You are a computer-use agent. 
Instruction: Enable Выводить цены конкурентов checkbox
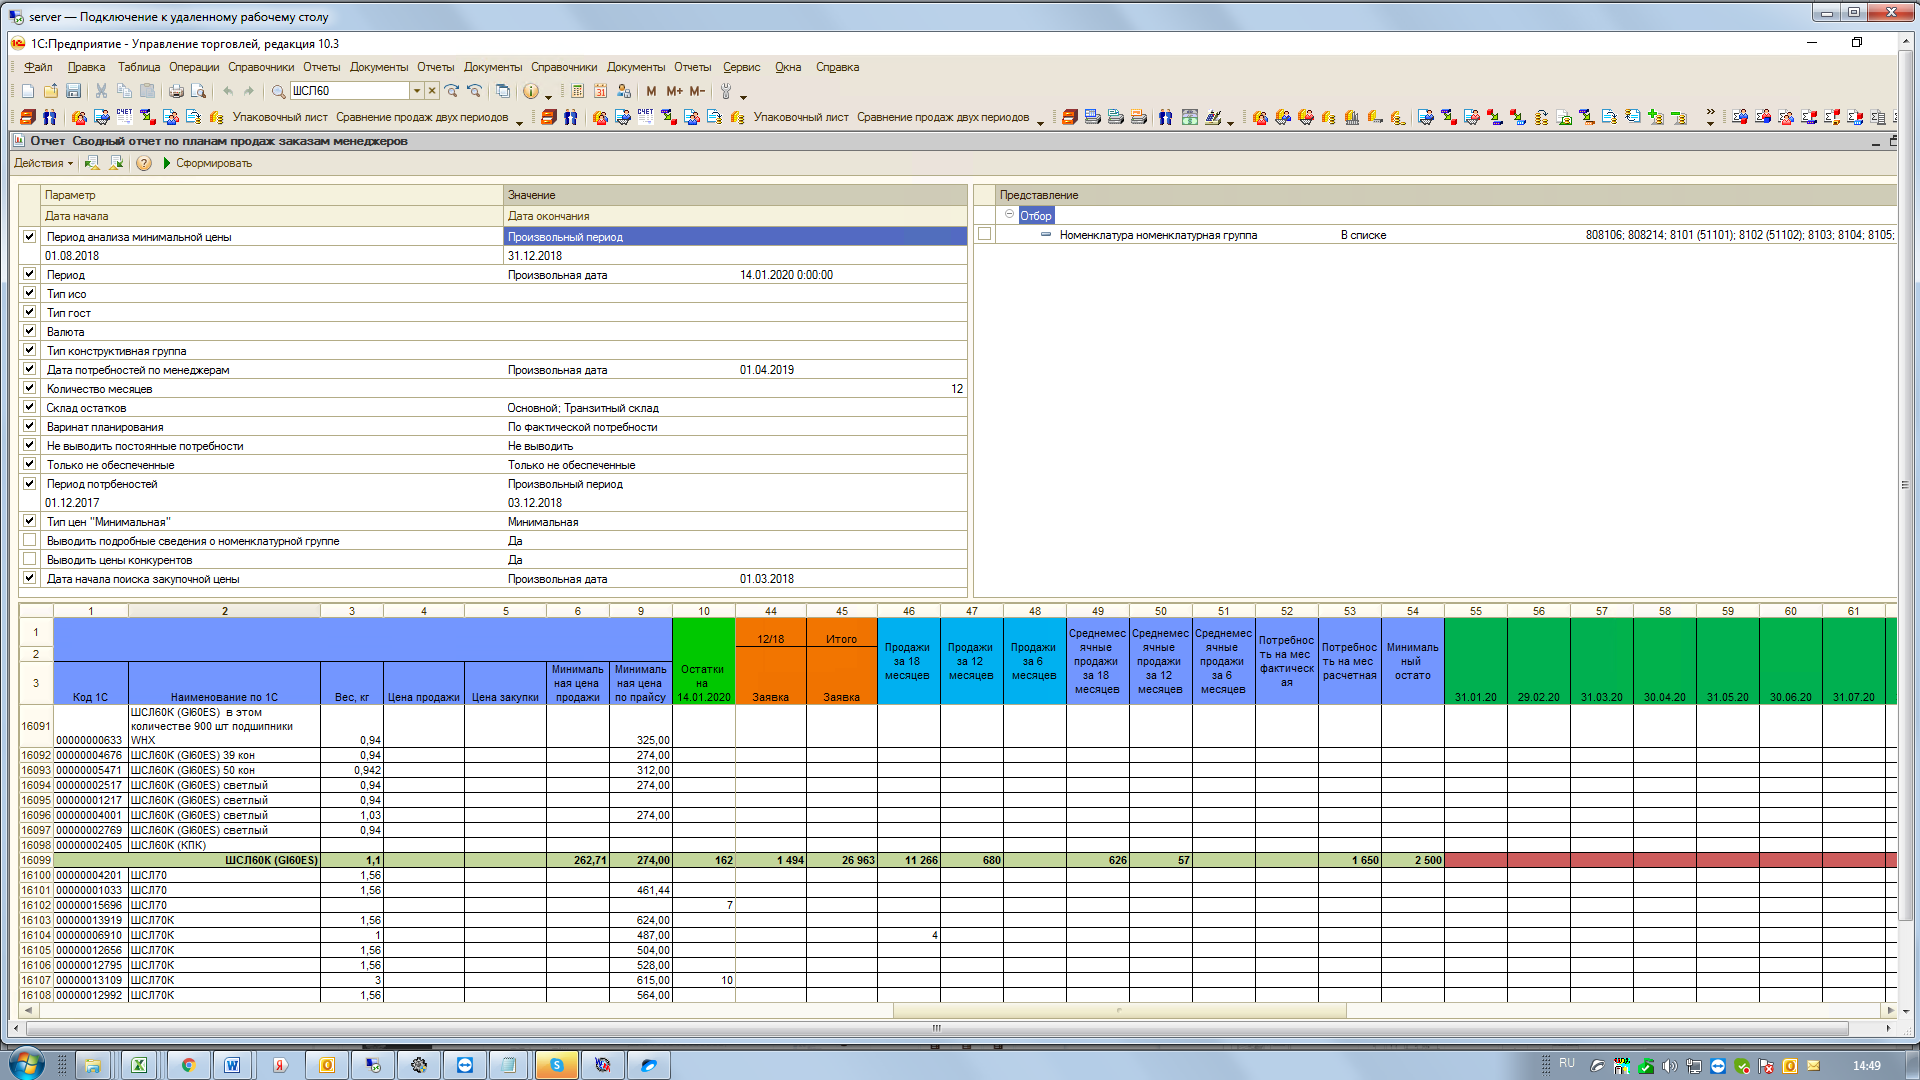(x=29, y=559)
